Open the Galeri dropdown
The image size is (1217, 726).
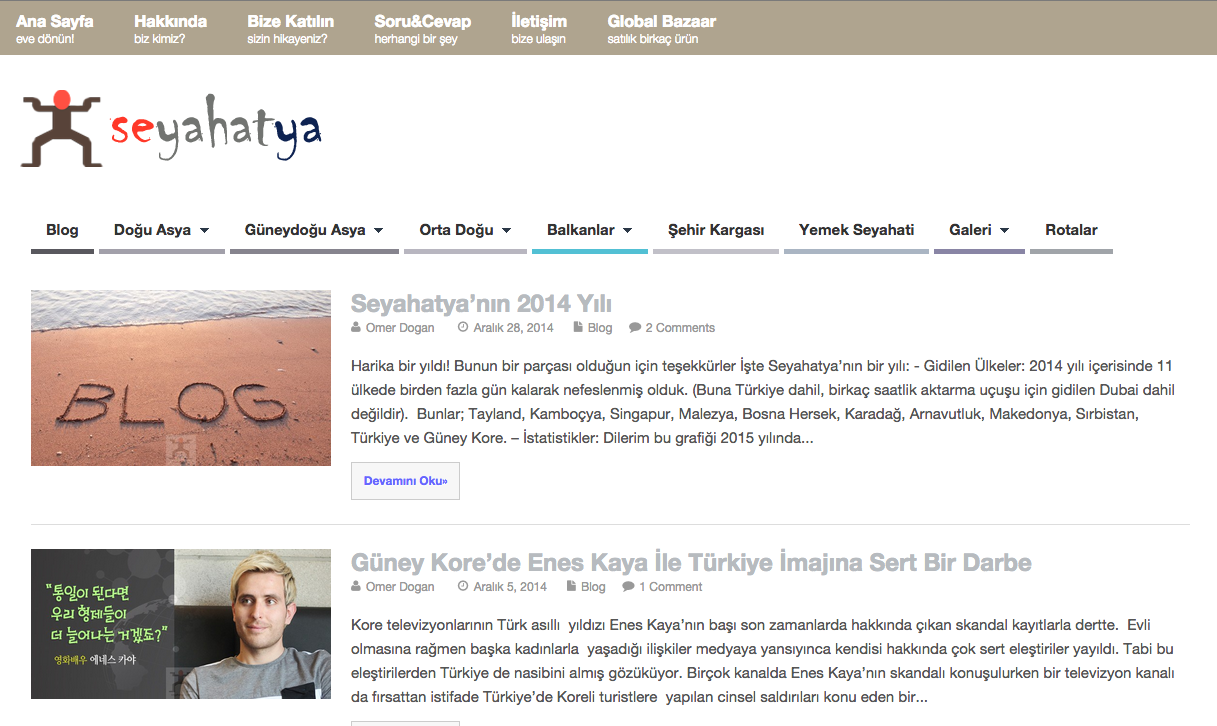[x=1005, y=229]
